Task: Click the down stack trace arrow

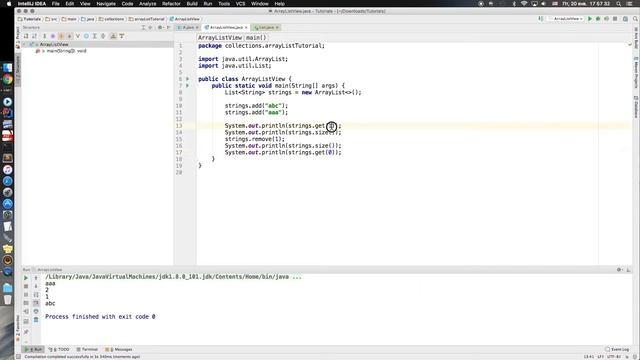Action: point(36,286)
